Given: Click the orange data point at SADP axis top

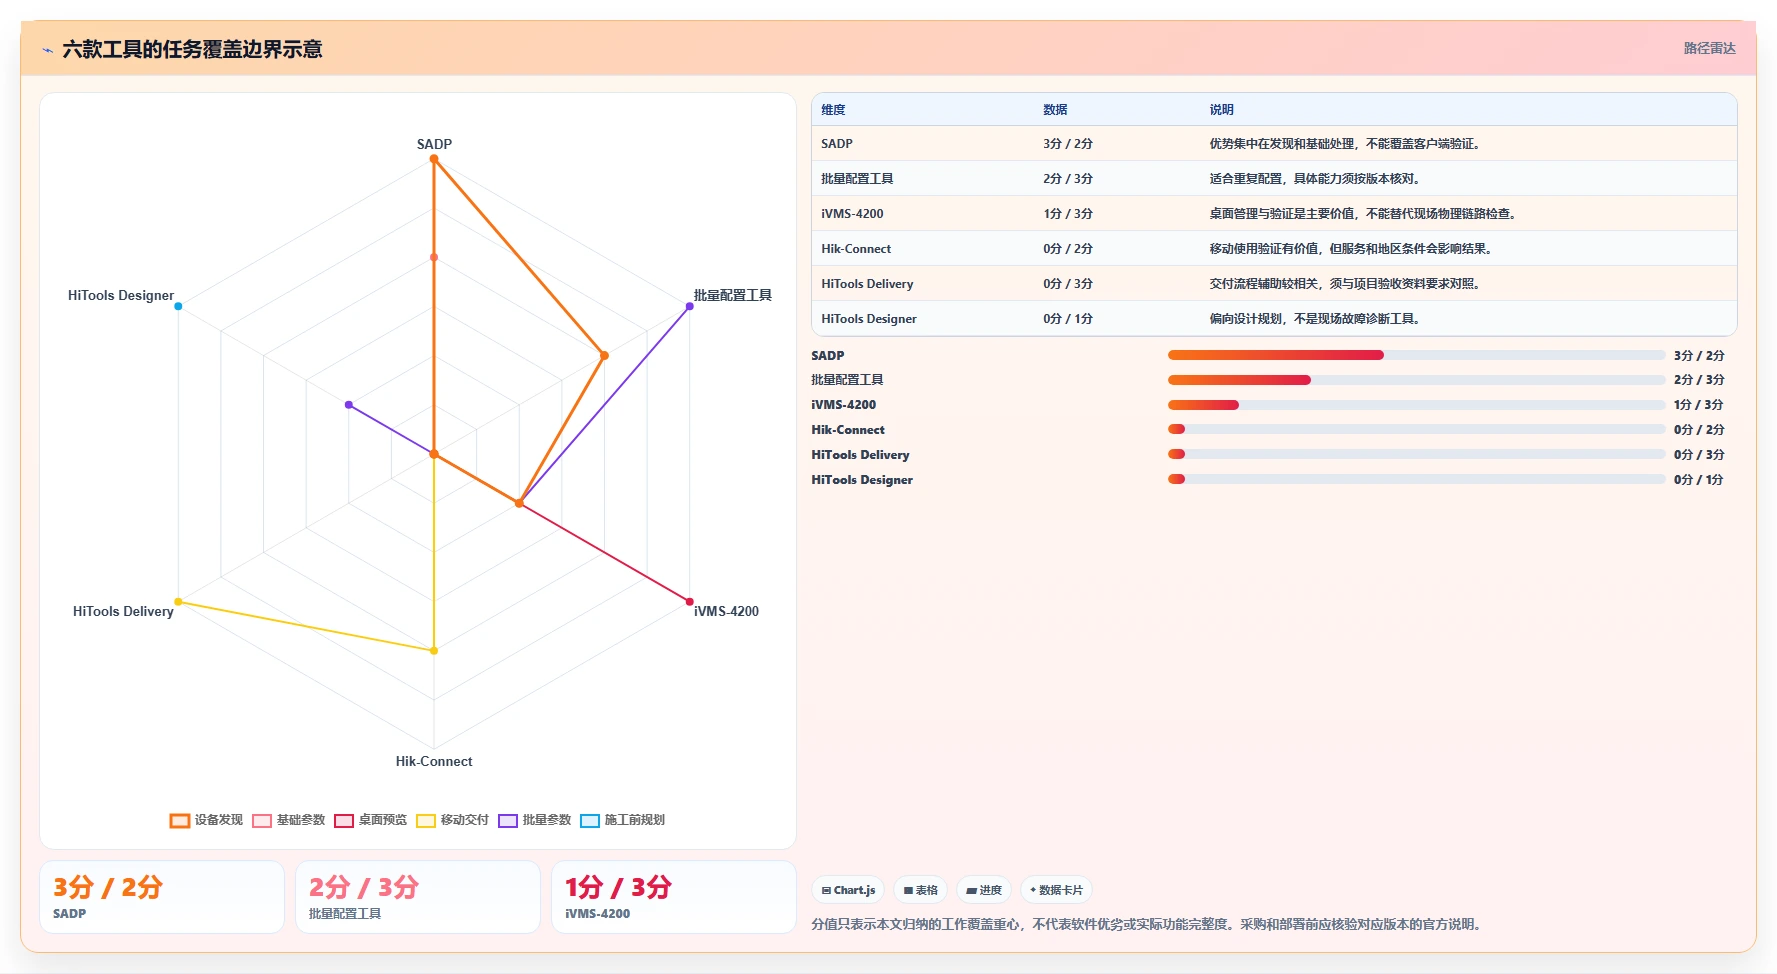Looking at the screenshot, I should tap(434, 159).
